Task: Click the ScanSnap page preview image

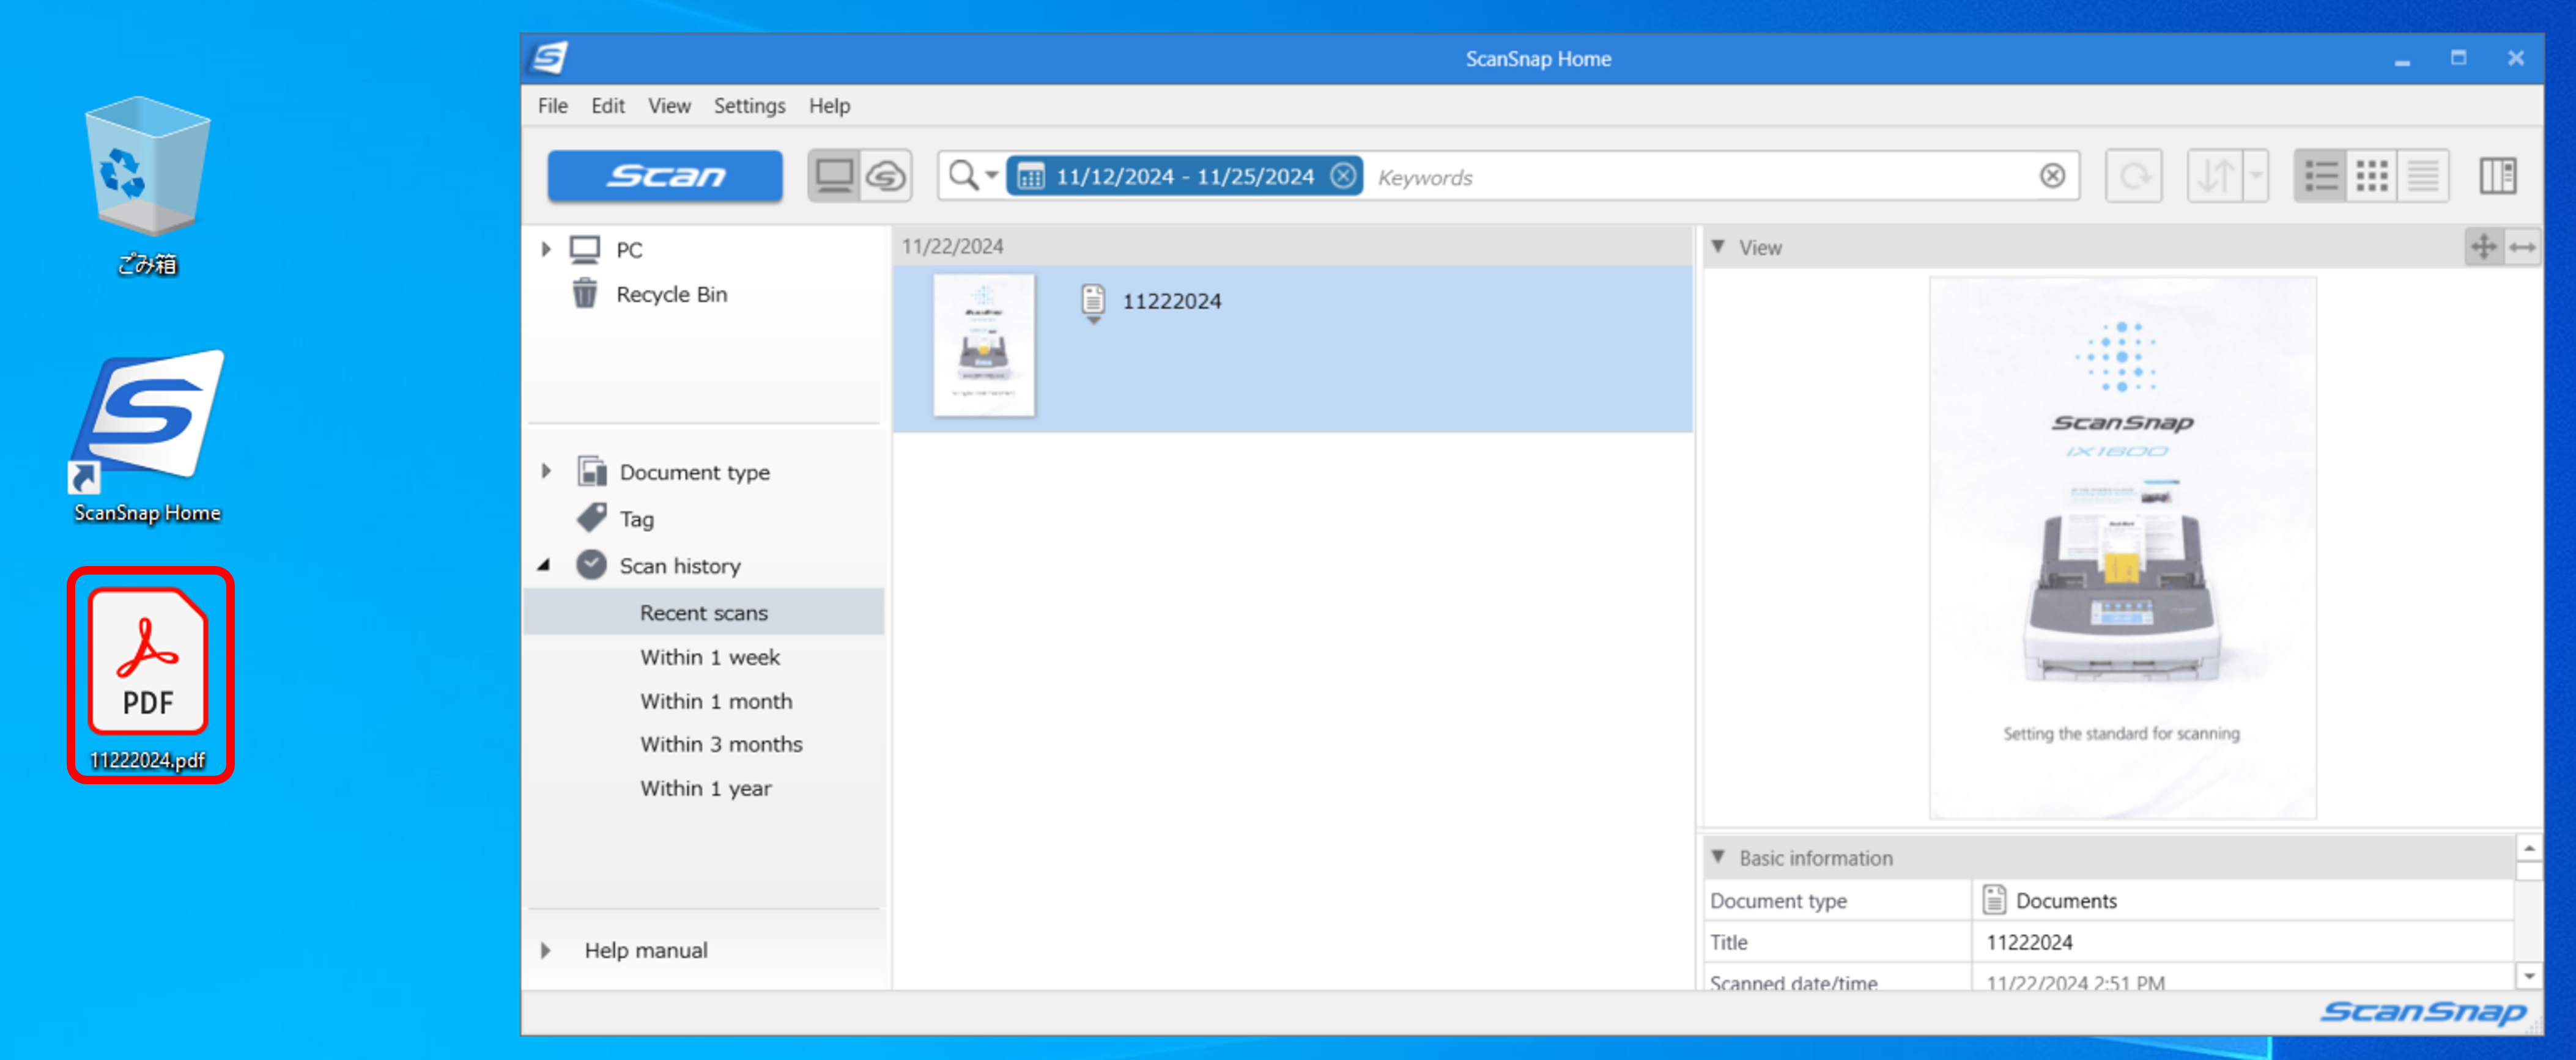Action: (2122, 548)
